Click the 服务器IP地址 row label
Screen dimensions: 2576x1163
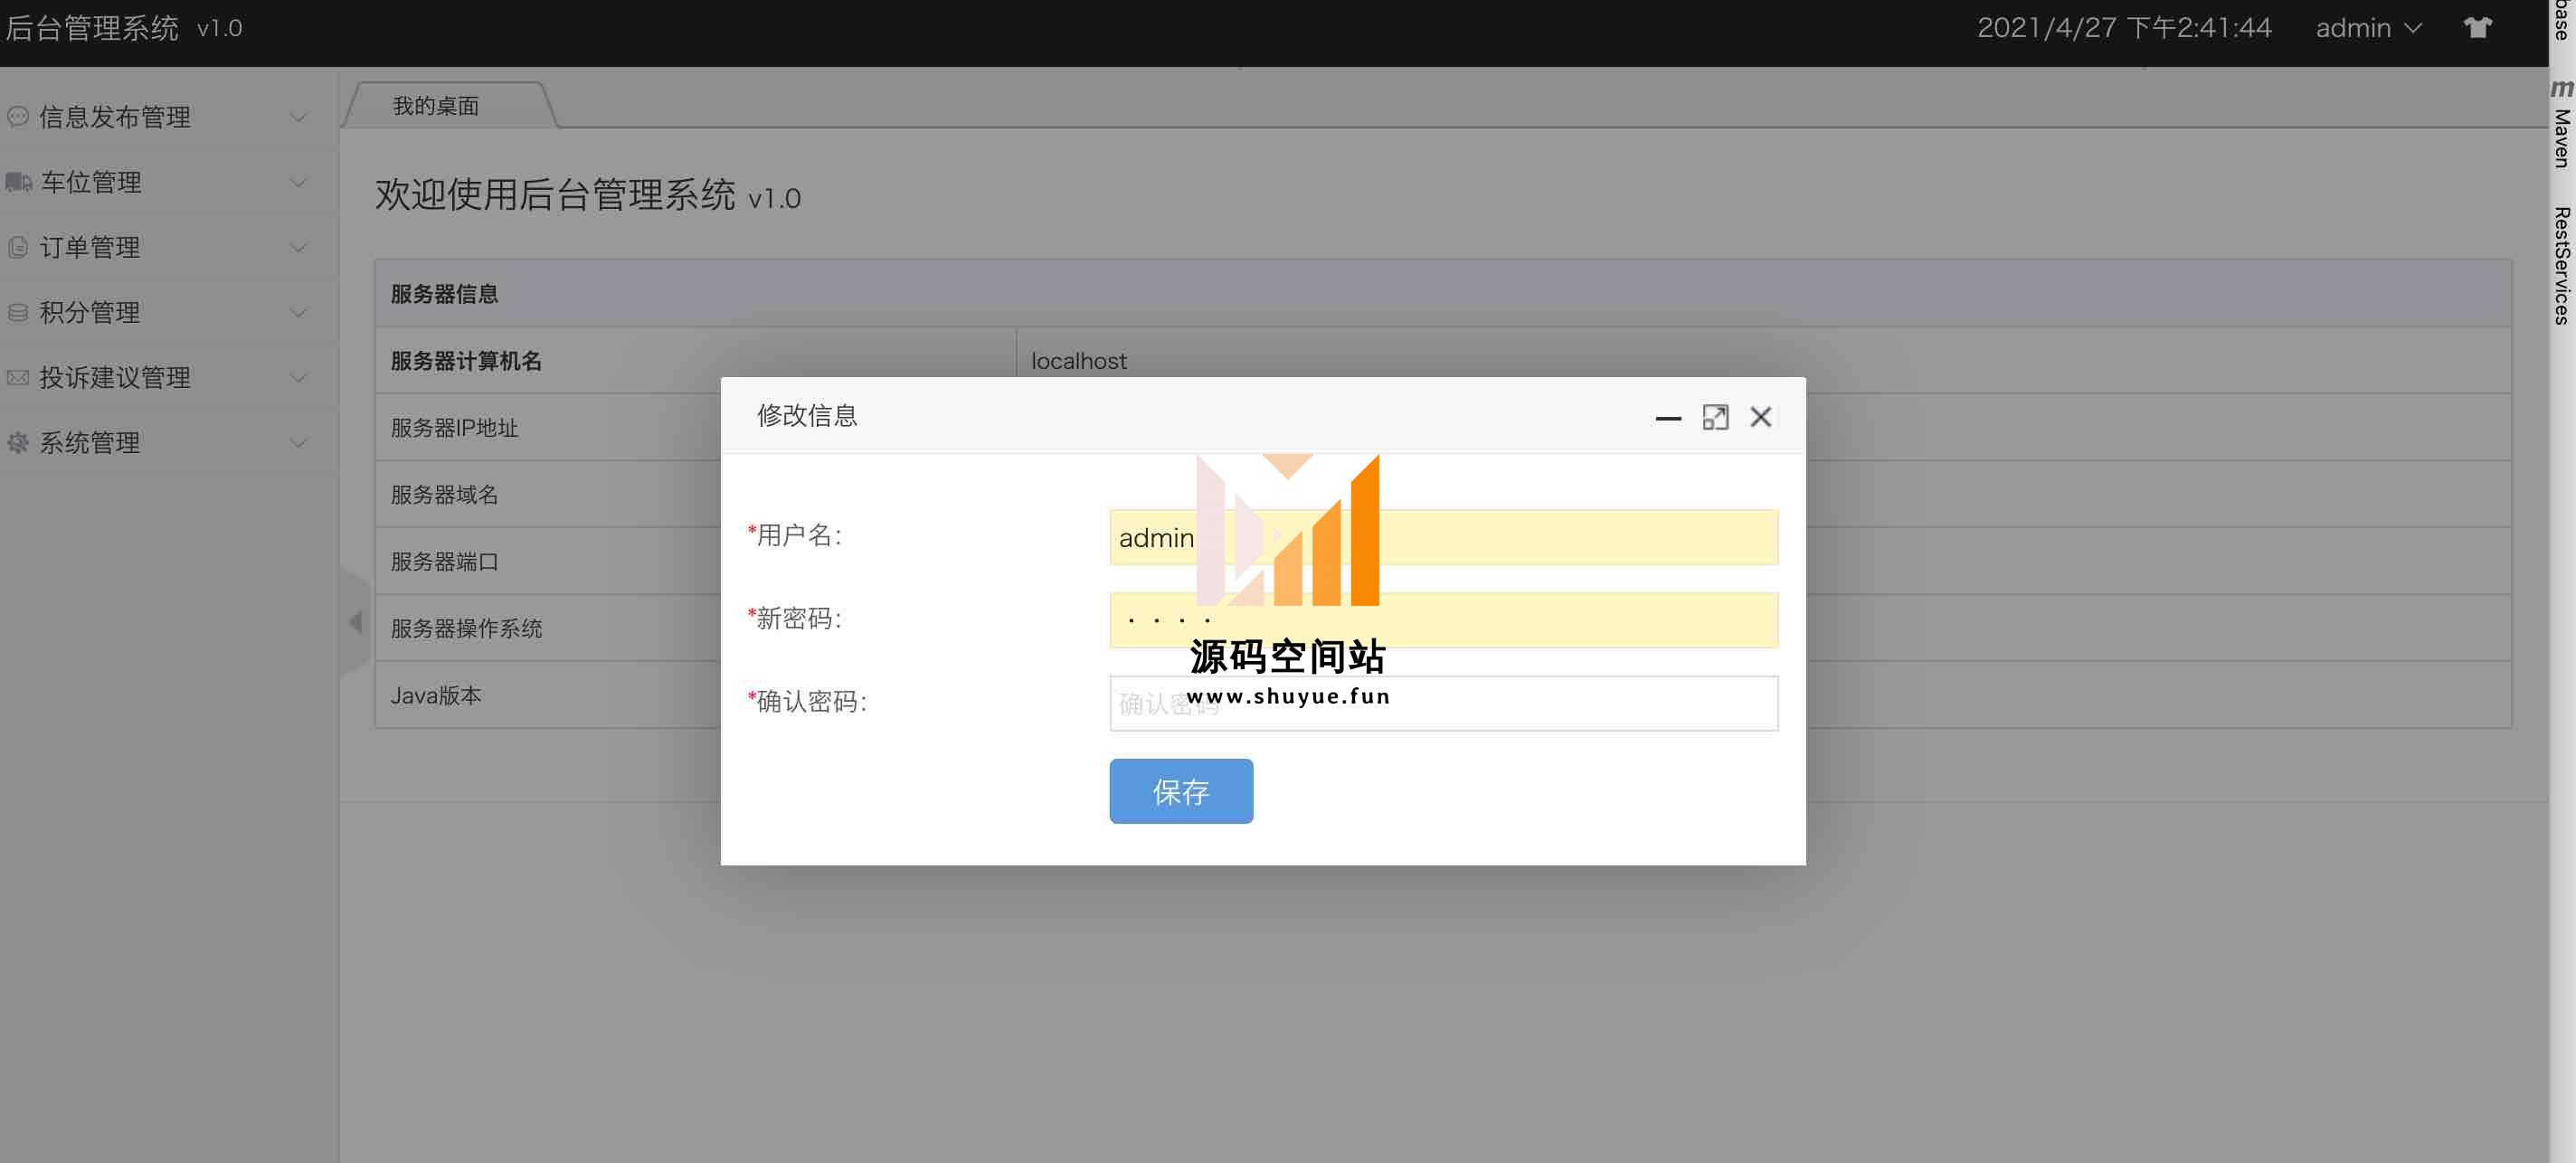point(454,428)
